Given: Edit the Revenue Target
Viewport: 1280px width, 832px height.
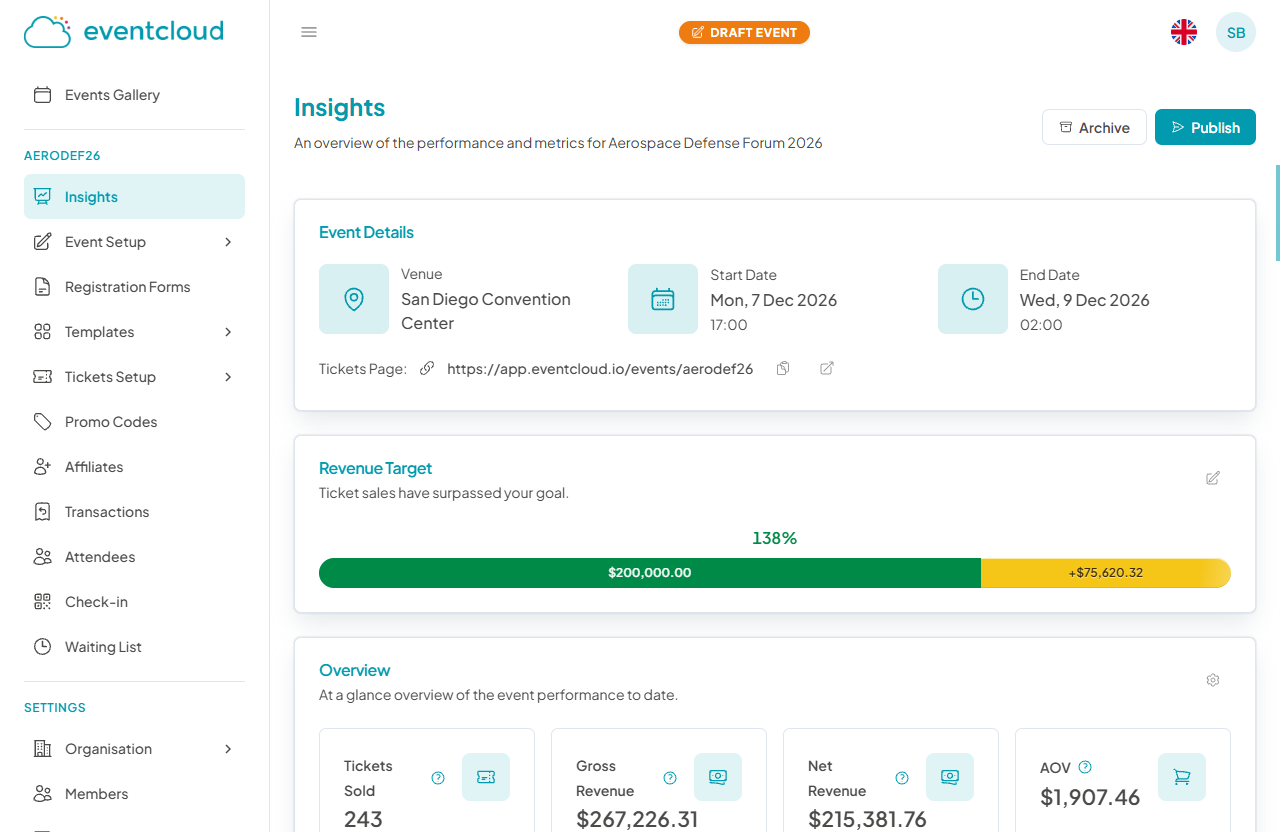Looking at the screenshot, I should pyautogui.click(x=1213, y=478).
